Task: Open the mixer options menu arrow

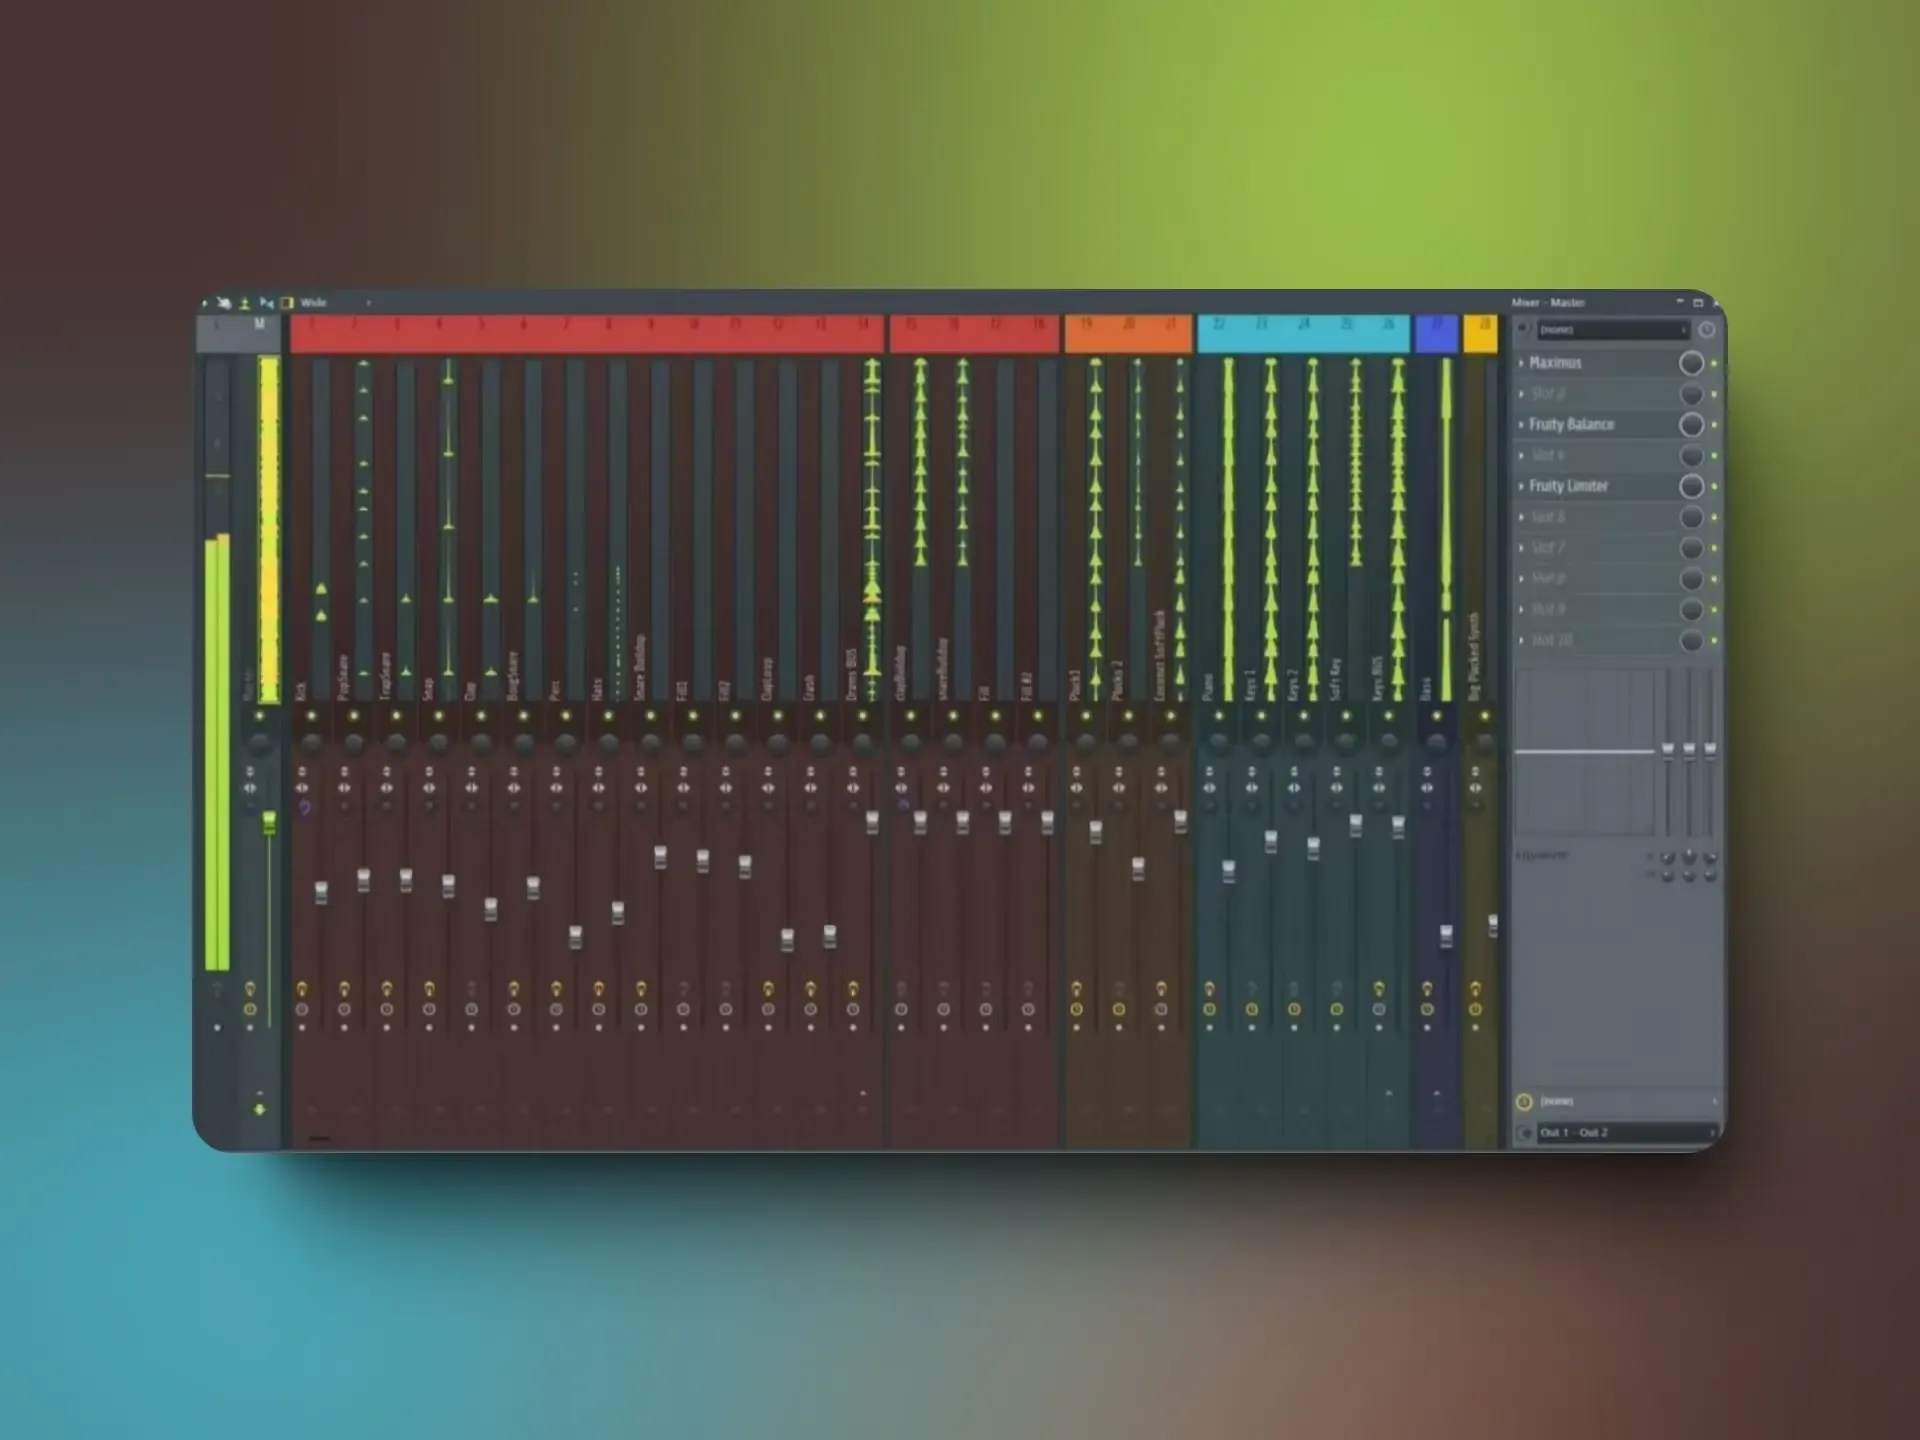Action: [205, 303]
